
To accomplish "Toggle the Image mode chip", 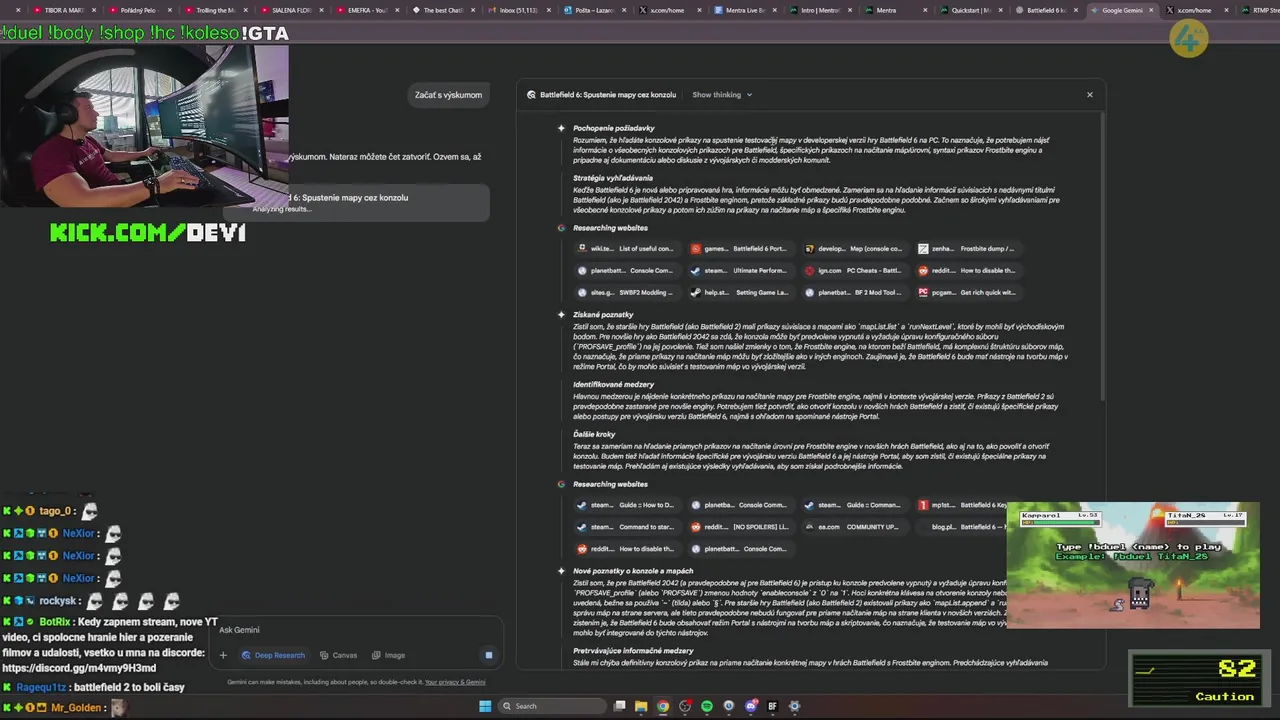I will tap(388, 655).
